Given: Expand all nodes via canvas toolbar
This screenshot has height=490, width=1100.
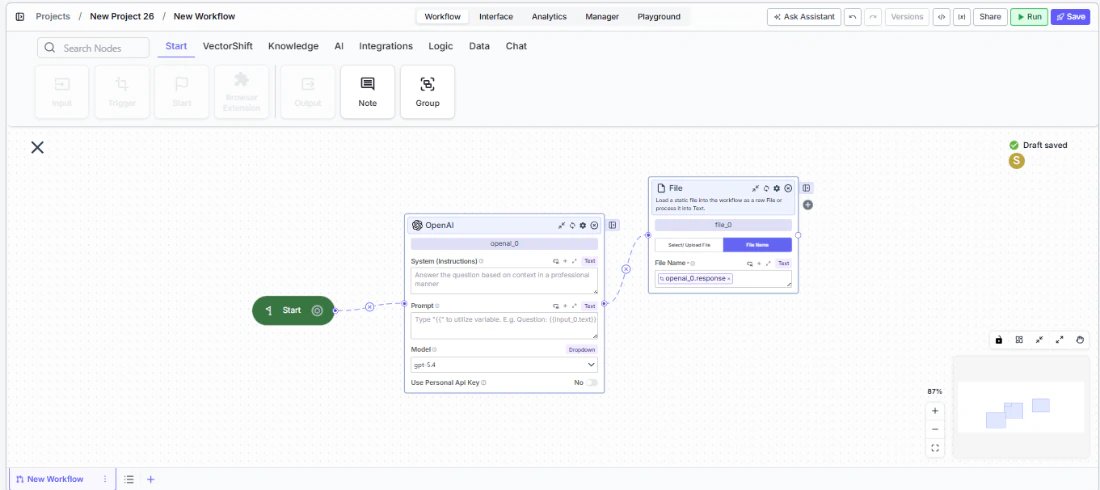Looking at the screenshot, I should click(x=1060, y=340).
